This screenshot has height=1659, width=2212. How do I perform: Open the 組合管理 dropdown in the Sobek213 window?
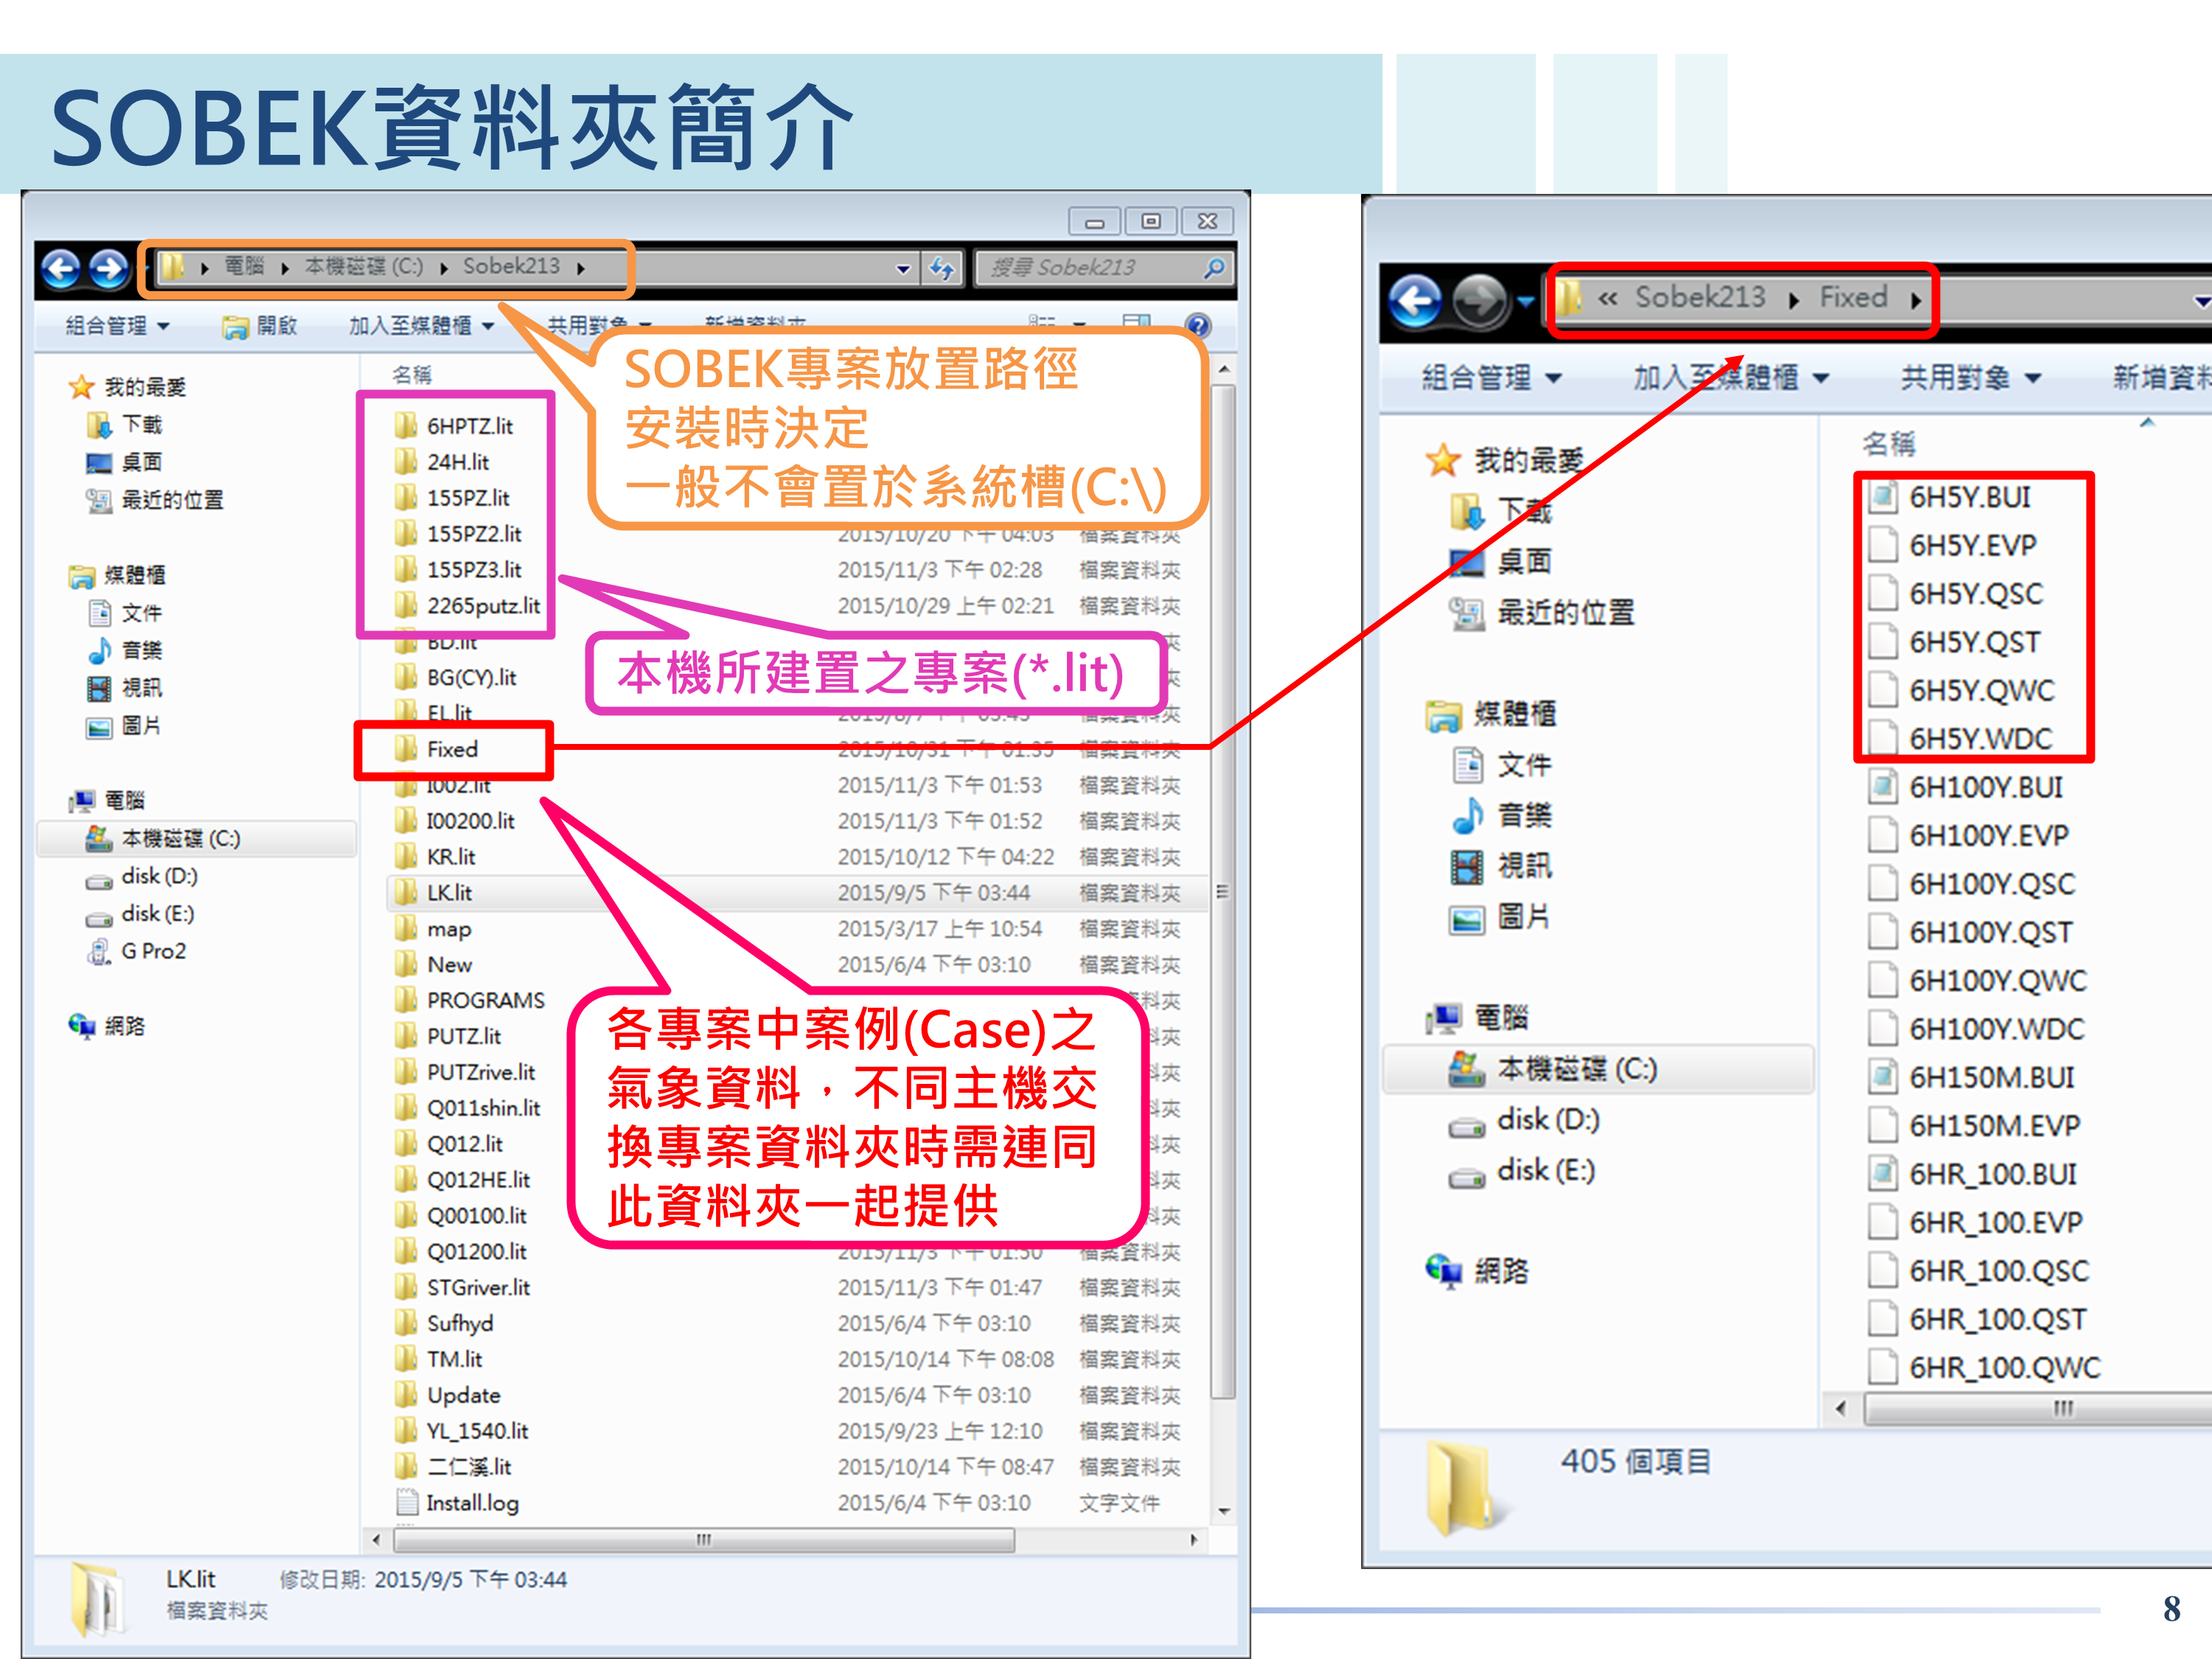[118, 326]
